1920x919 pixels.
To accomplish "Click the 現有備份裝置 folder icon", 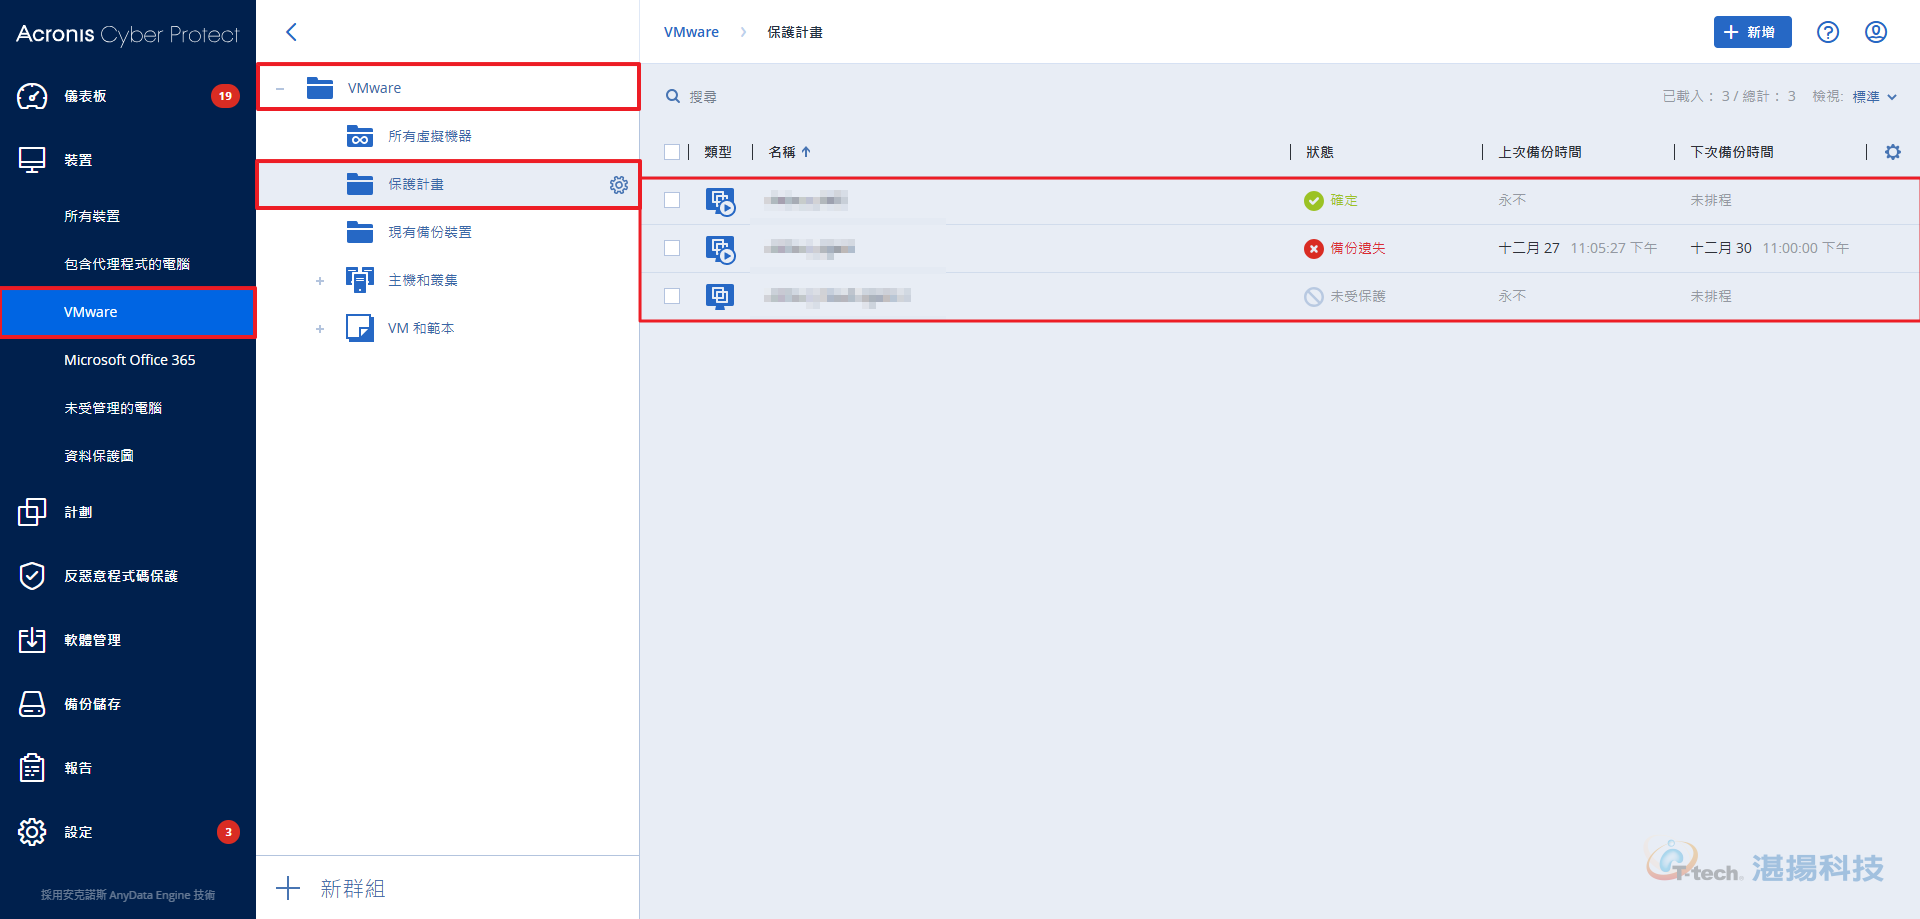I will coord(360,232).
